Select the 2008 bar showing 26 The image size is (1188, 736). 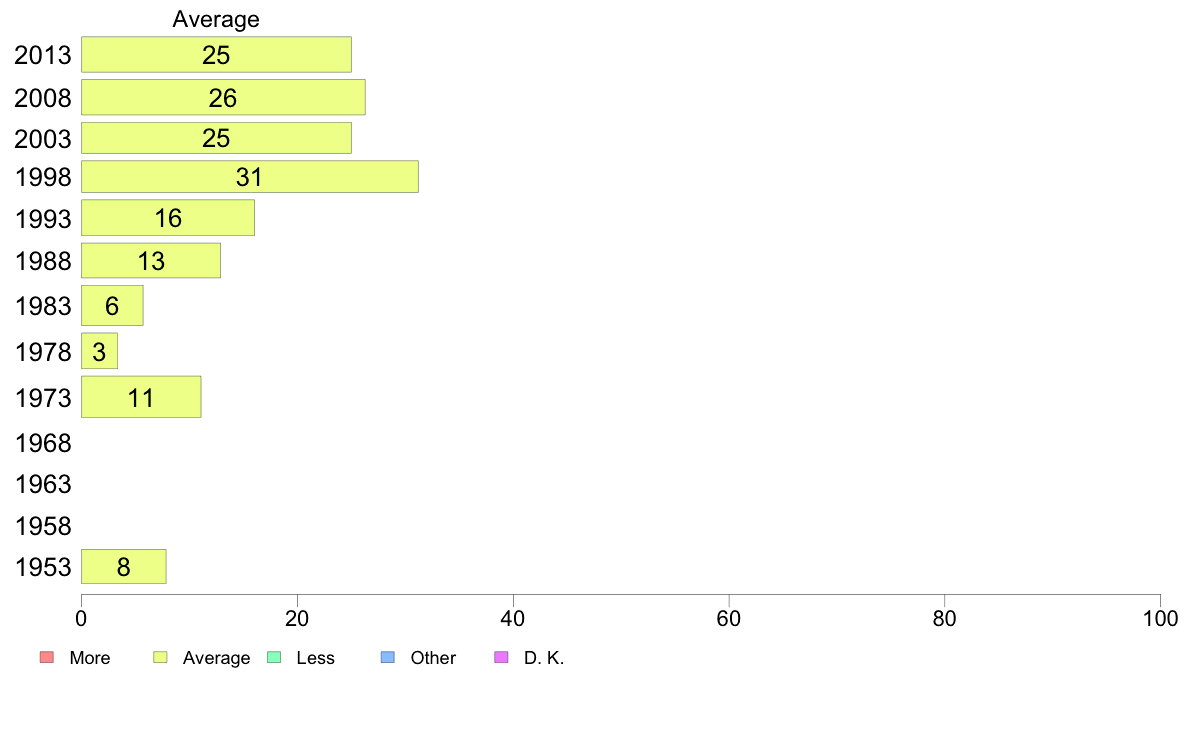pyautogui.click(x=224, y=97)
